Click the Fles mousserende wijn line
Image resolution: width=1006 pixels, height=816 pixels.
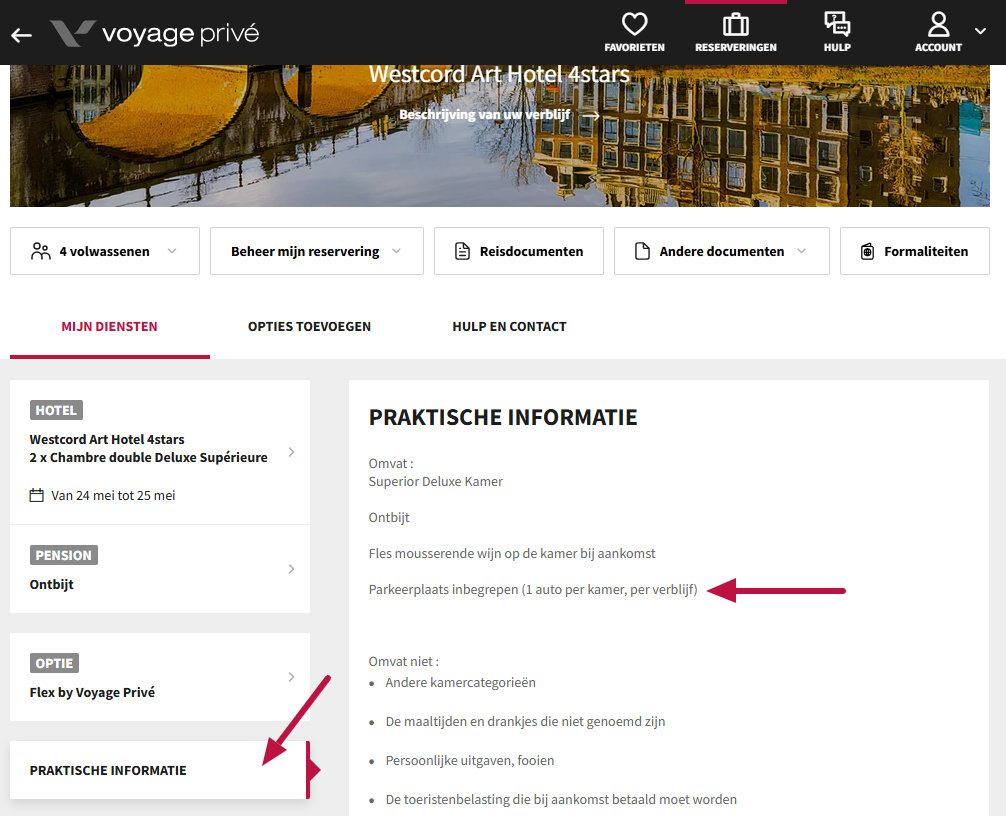(512, 554)
